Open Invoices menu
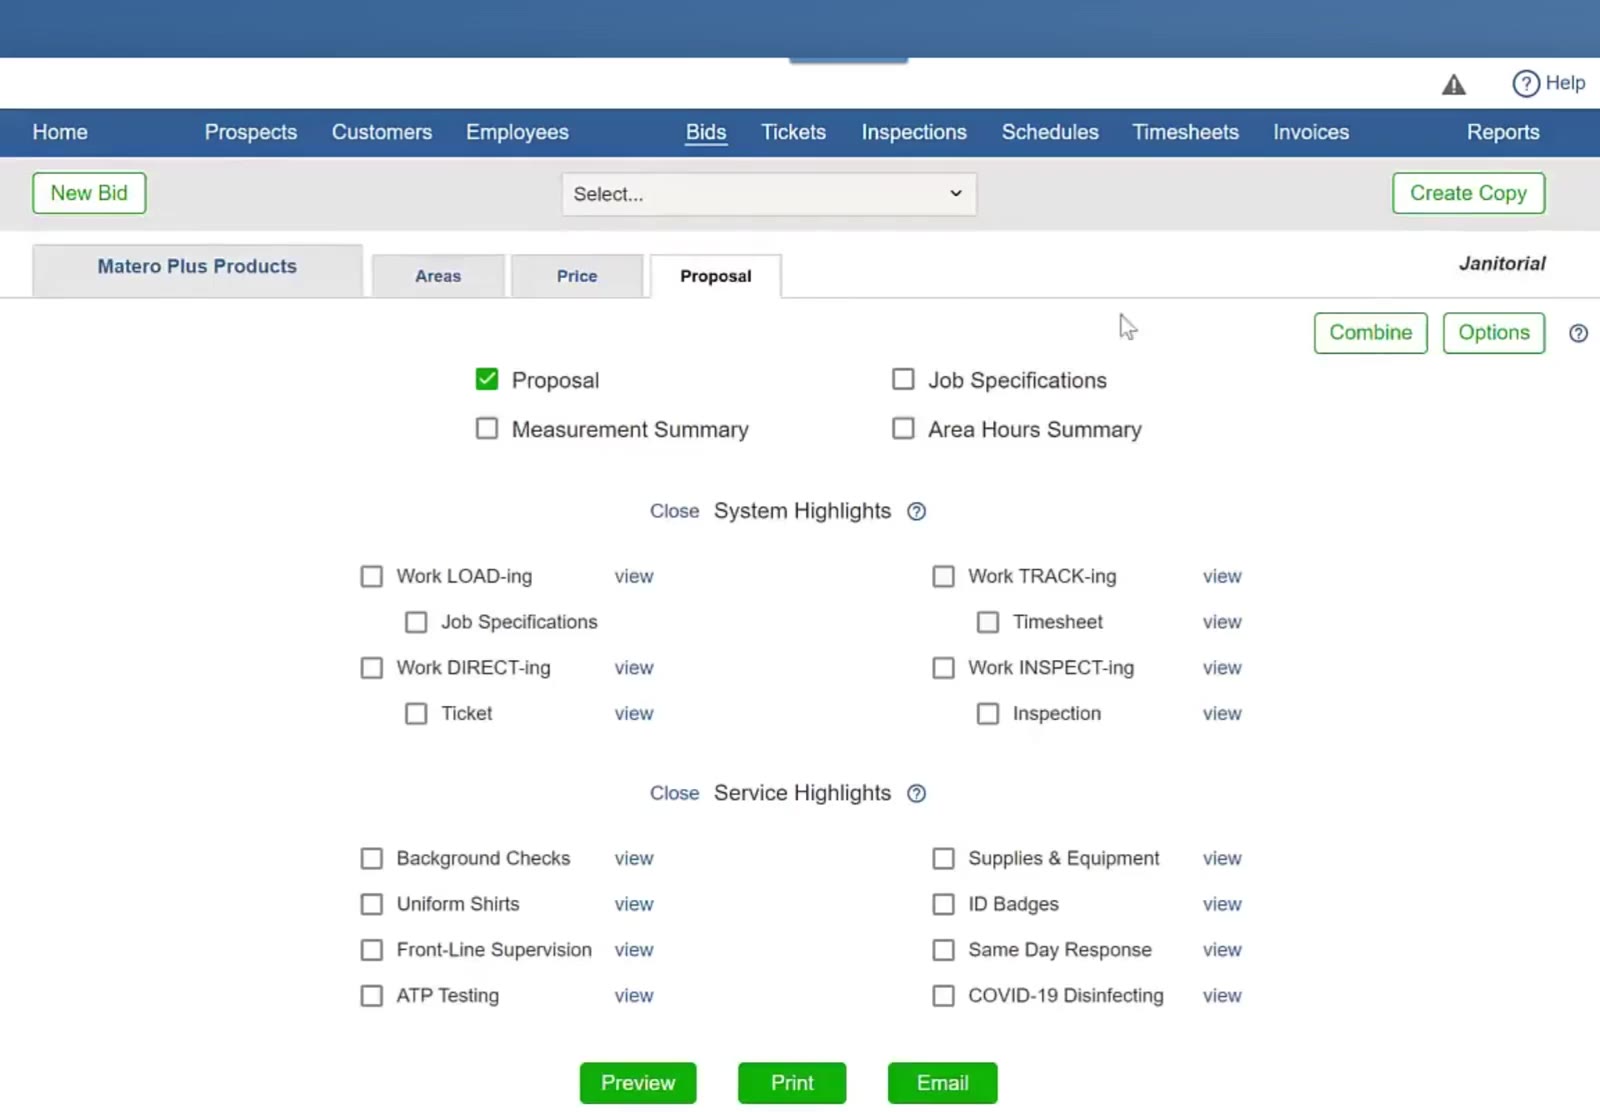 1311,132
